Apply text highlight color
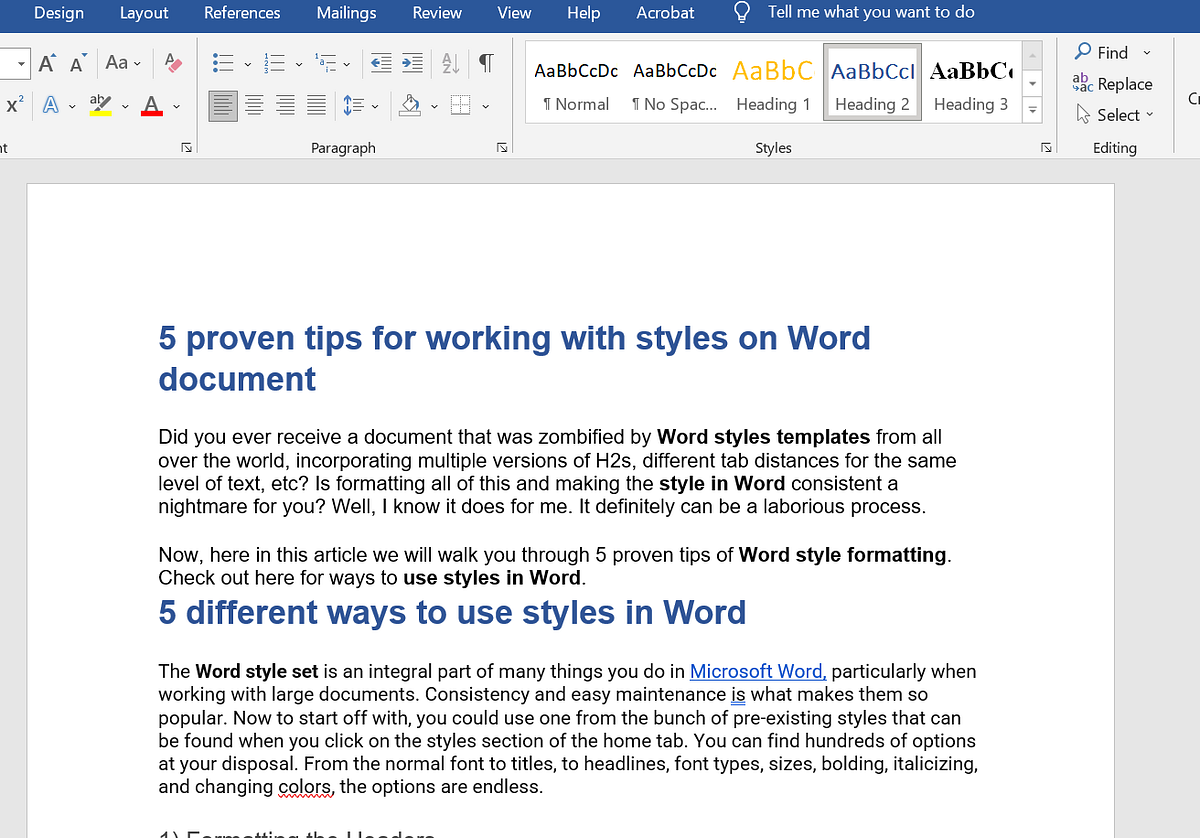Viewport: 1200px width, 838px height. pyautogui.click(x=99, y=105)
